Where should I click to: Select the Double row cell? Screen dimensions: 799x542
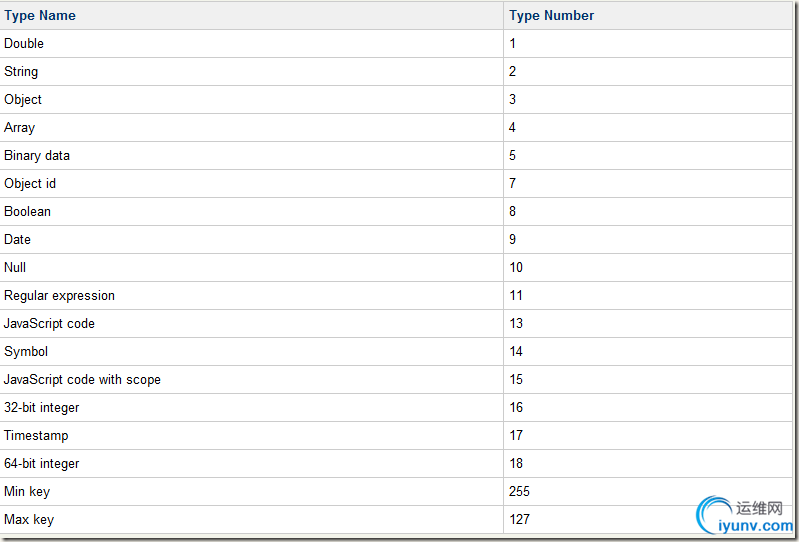tap(24, 44)
